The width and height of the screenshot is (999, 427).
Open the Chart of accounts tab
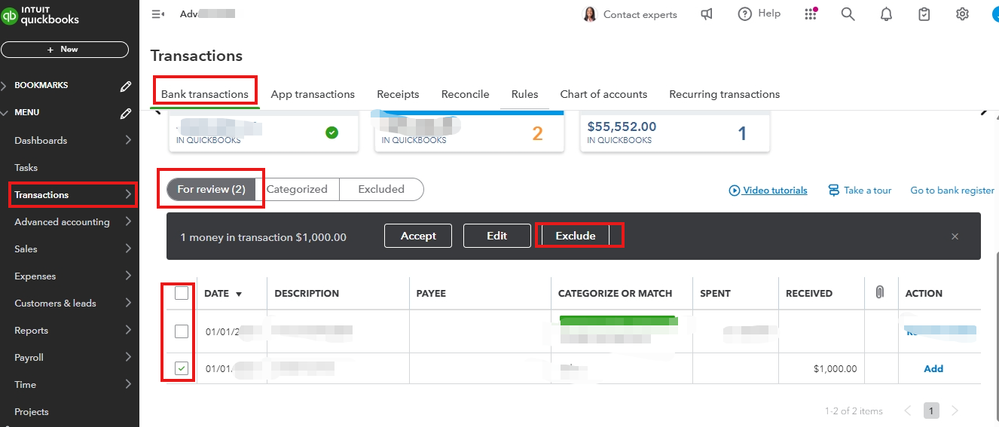(603, 94)
